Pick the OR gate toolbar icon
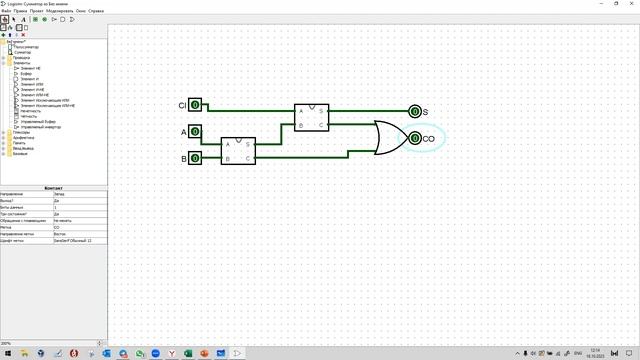 pos(72,19)
